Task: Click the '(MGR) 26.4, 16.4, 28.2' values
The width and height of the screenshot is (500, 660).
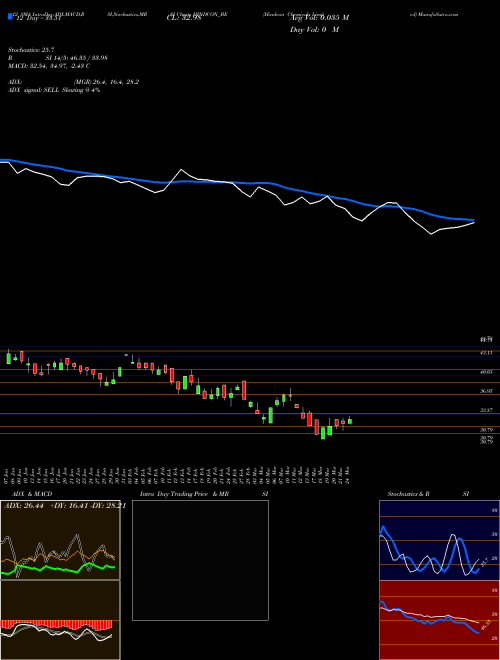Action: click(106, 82)
